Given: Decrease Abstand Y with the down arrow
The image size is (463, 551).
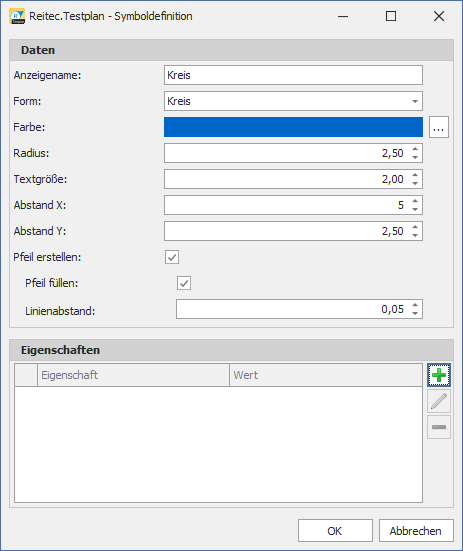Looking at the screenshot, I should (415, 235).
